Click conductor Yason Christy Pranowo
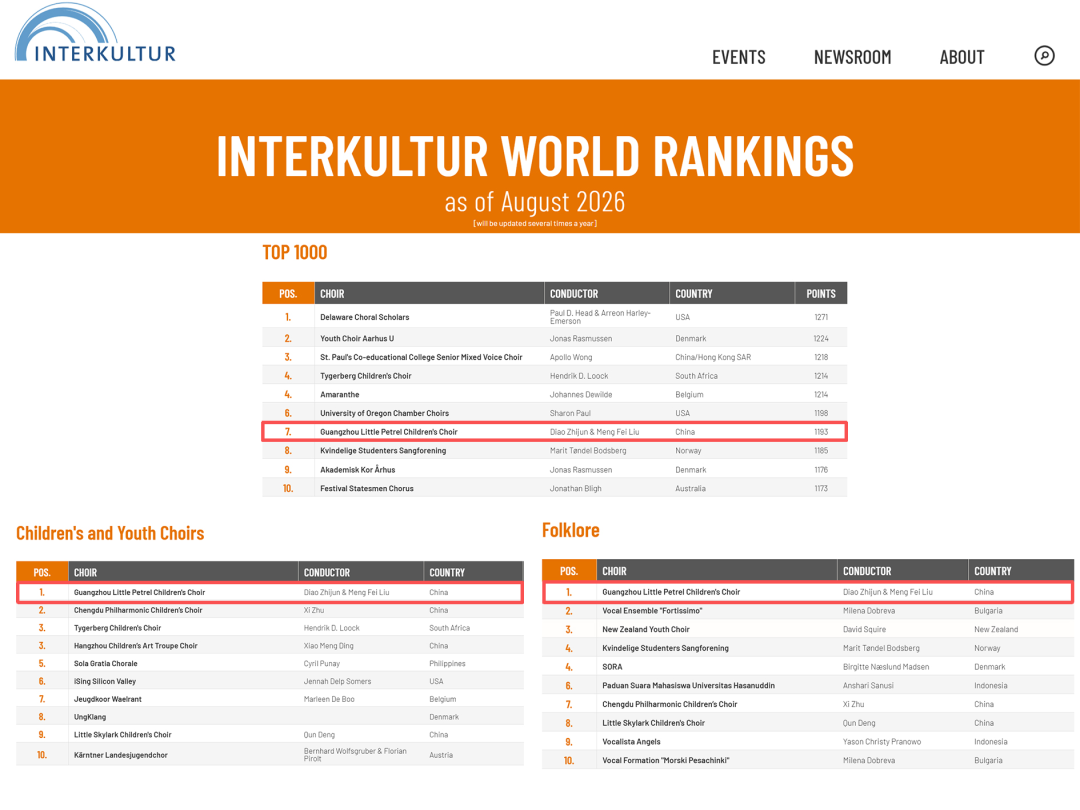 (x=882, y=742)
